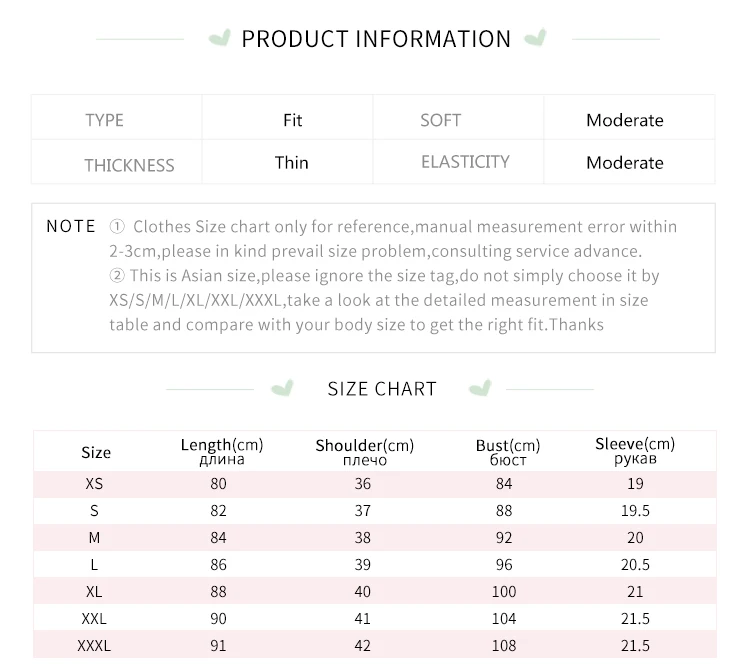Click the Length(cm) column header
The image size is (750, 664).
pyautogui.click(x=222, y=451)
